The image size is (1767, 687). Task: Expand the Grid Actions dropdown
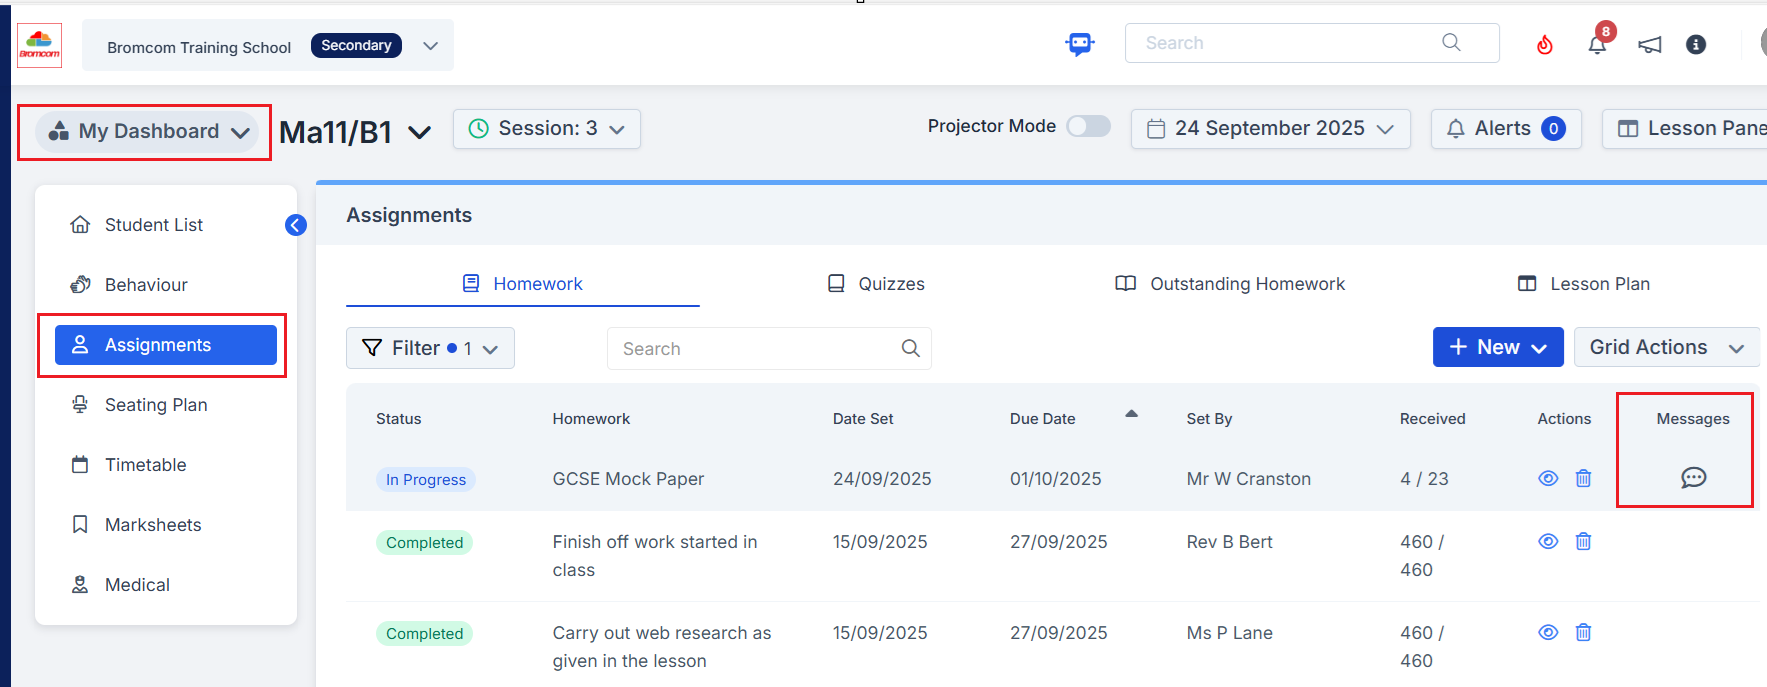[x=1666, y=347]
